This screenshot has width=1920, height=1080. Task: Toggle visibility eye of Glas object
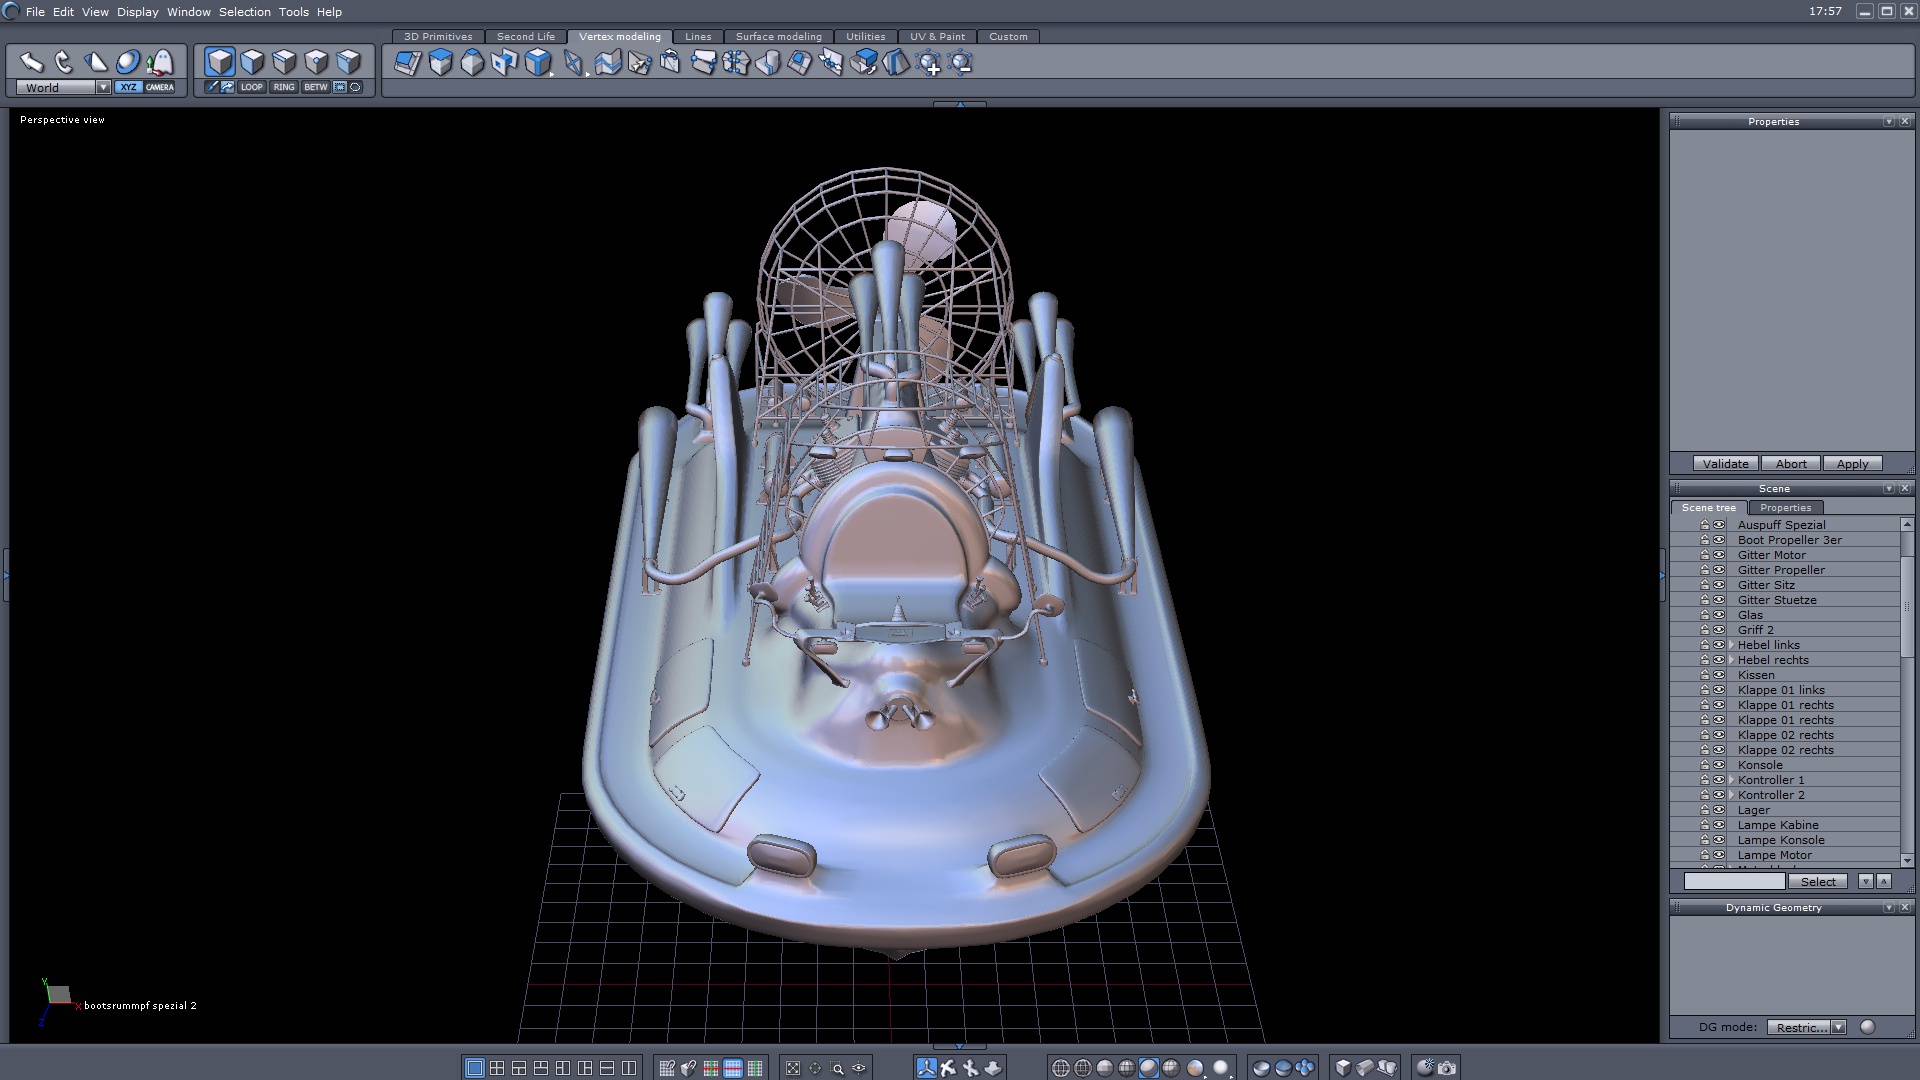pyautogui.click(x=1719, y=615)
